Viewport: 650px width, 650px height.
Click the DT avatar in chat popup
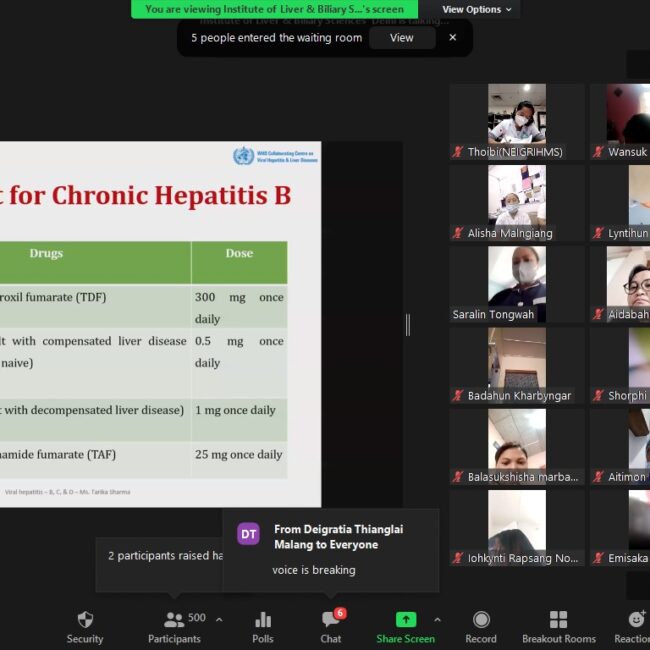[249, 534]
